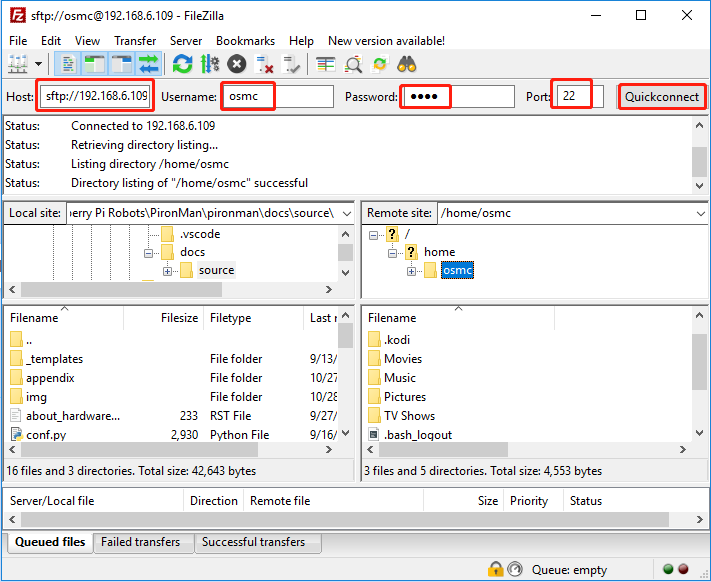Switch to Successful transfers tab

(x=258, y=543)
